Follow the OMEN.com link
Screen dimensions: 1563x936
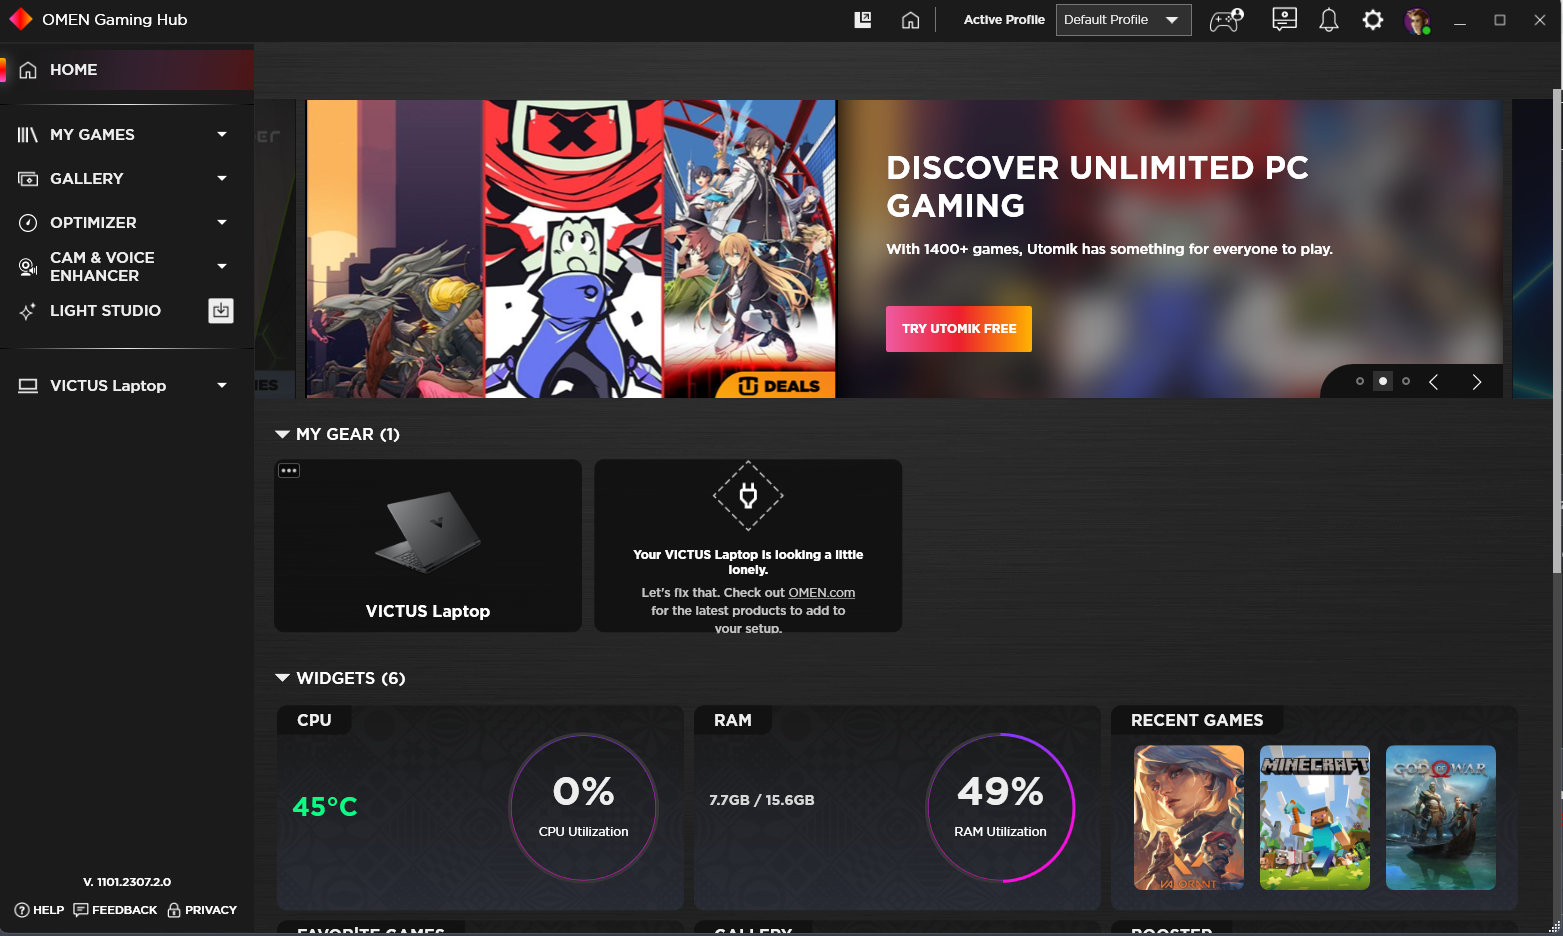click(822, 593)
